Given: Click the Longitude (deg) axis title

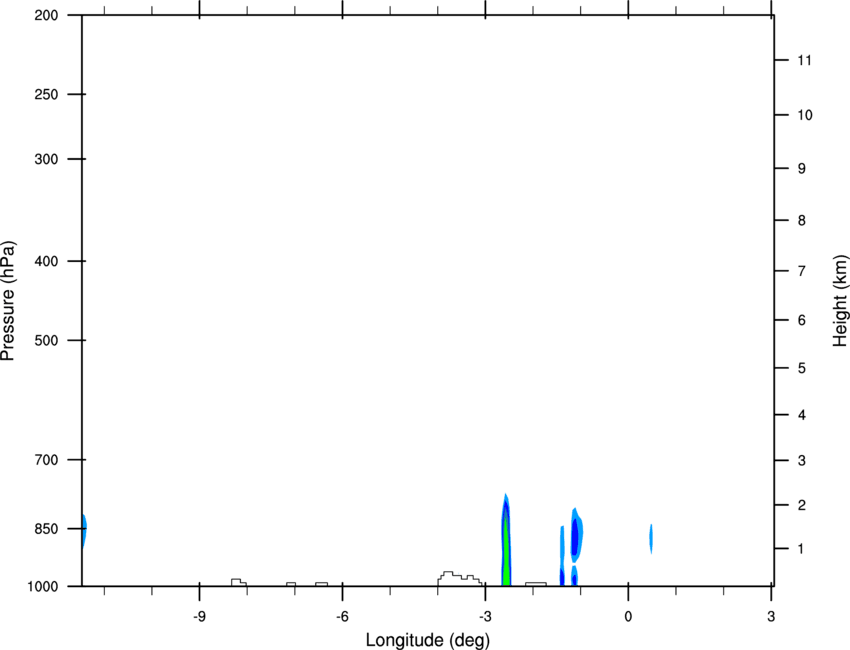Looking at the screenshot, I should pos(428,640).
